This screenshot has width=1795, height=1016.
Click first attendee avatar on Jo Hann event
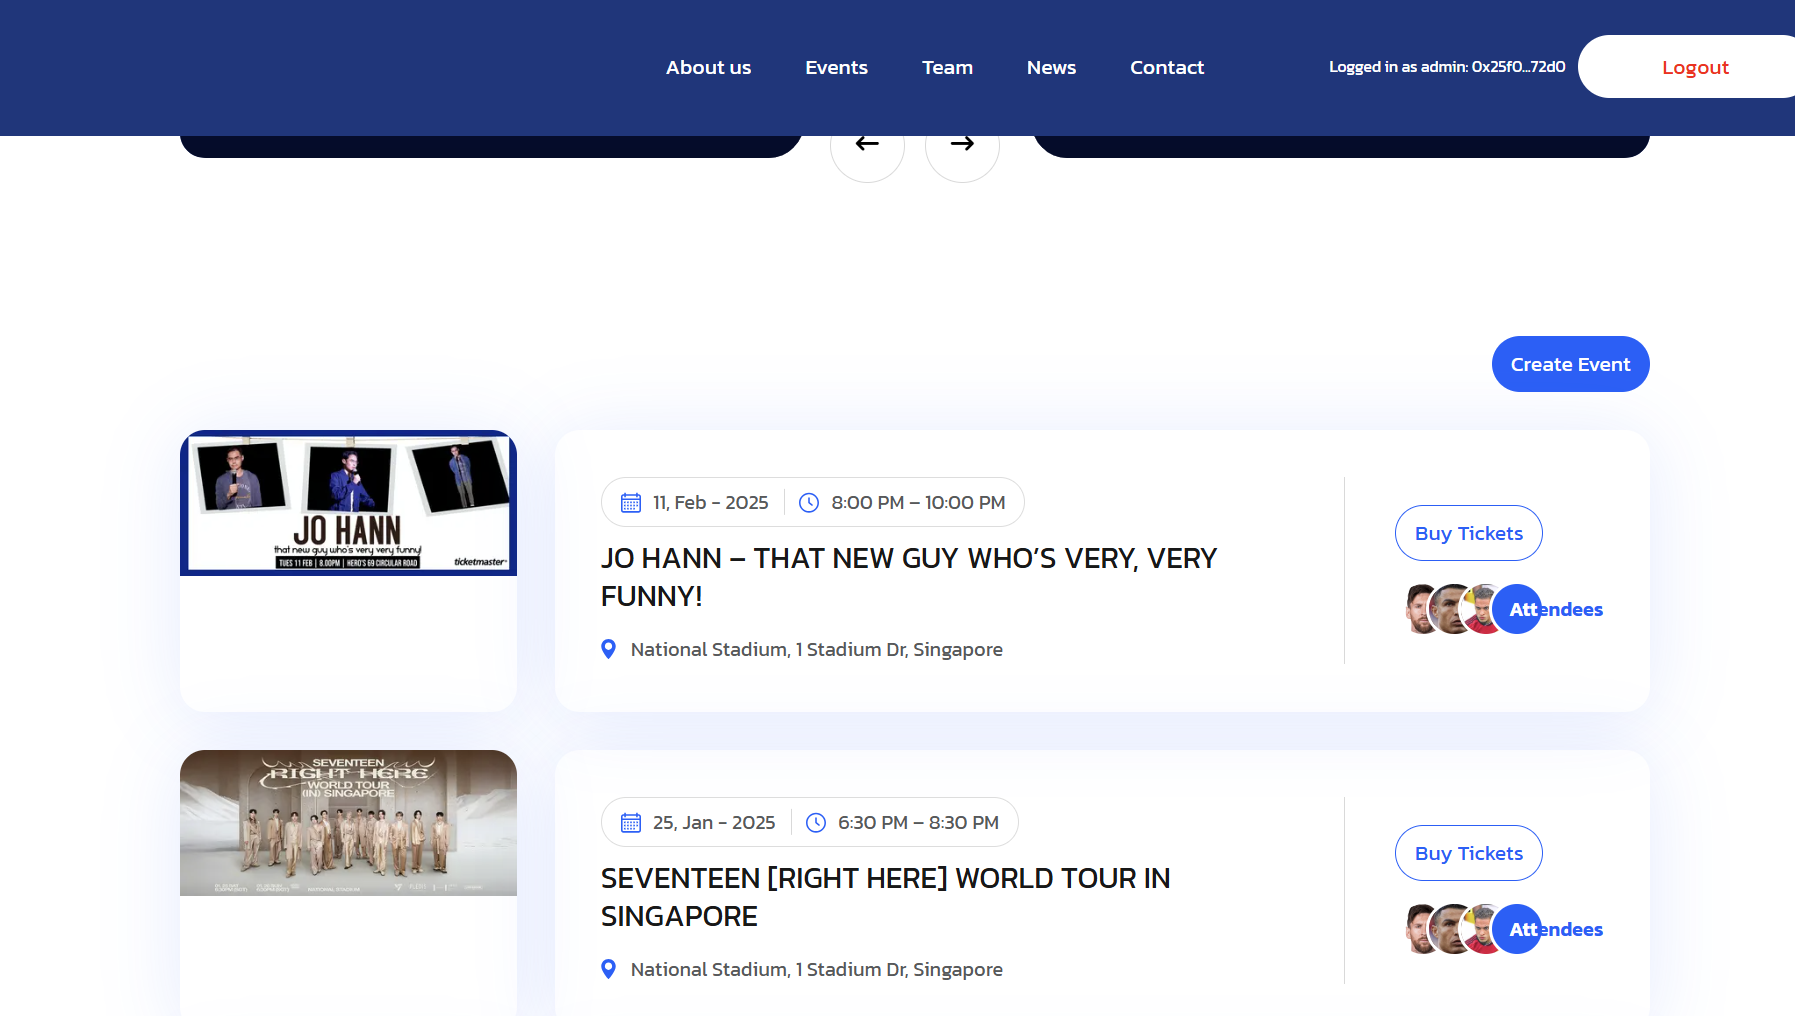pos(1420,609)
